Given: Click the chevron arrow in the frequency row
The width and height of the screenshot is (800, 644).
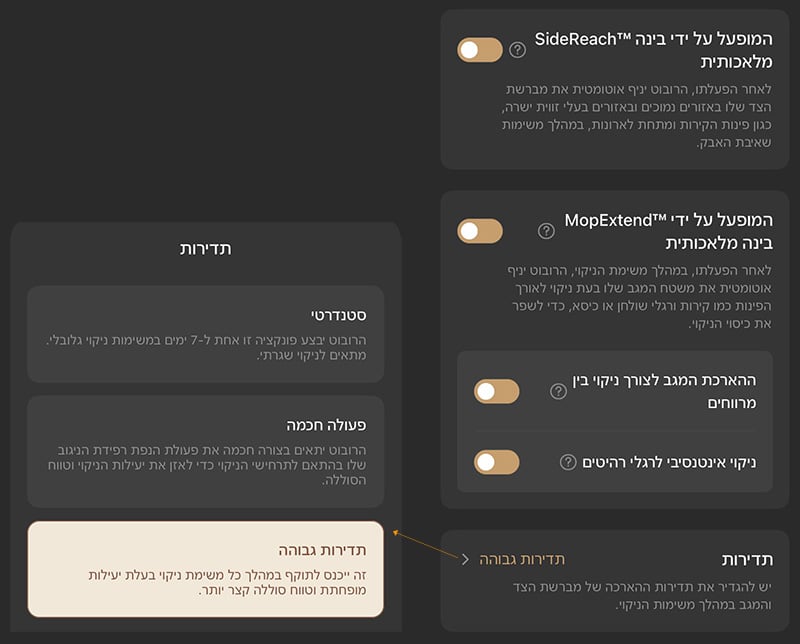Looking at the screenshot, I should tap(465, 559).
